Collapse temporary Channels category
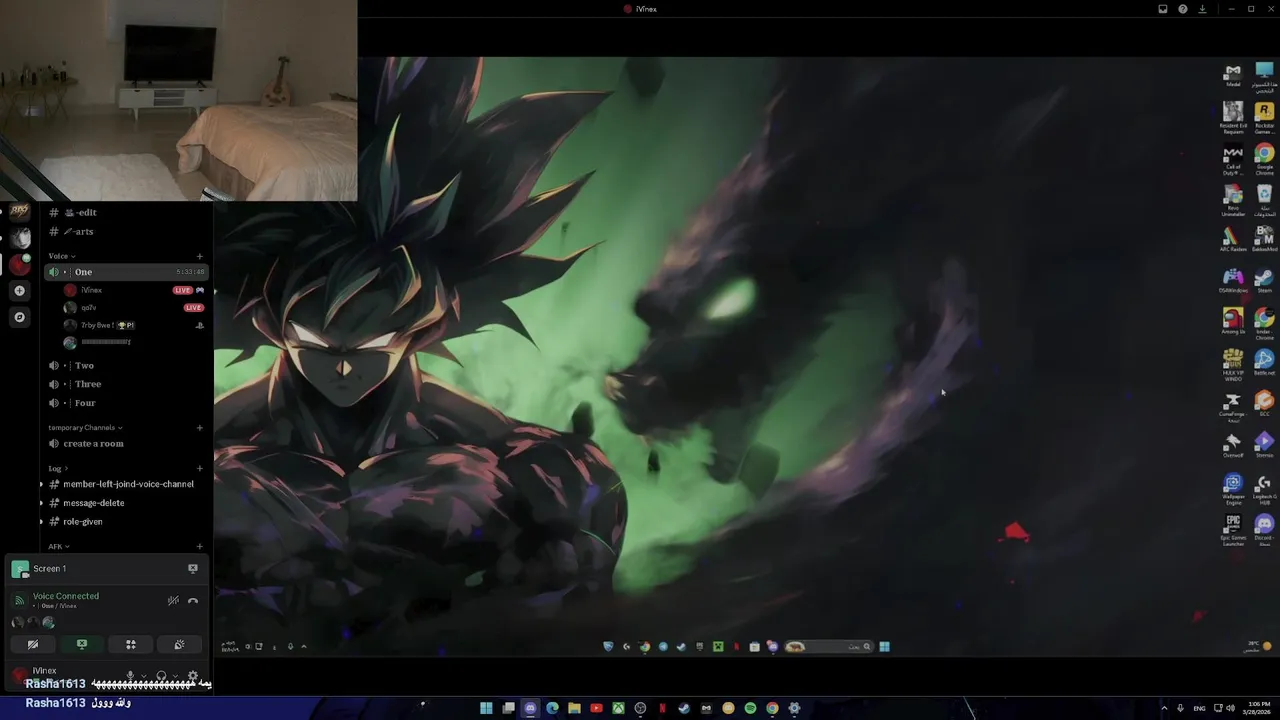 tap(85, 428)
